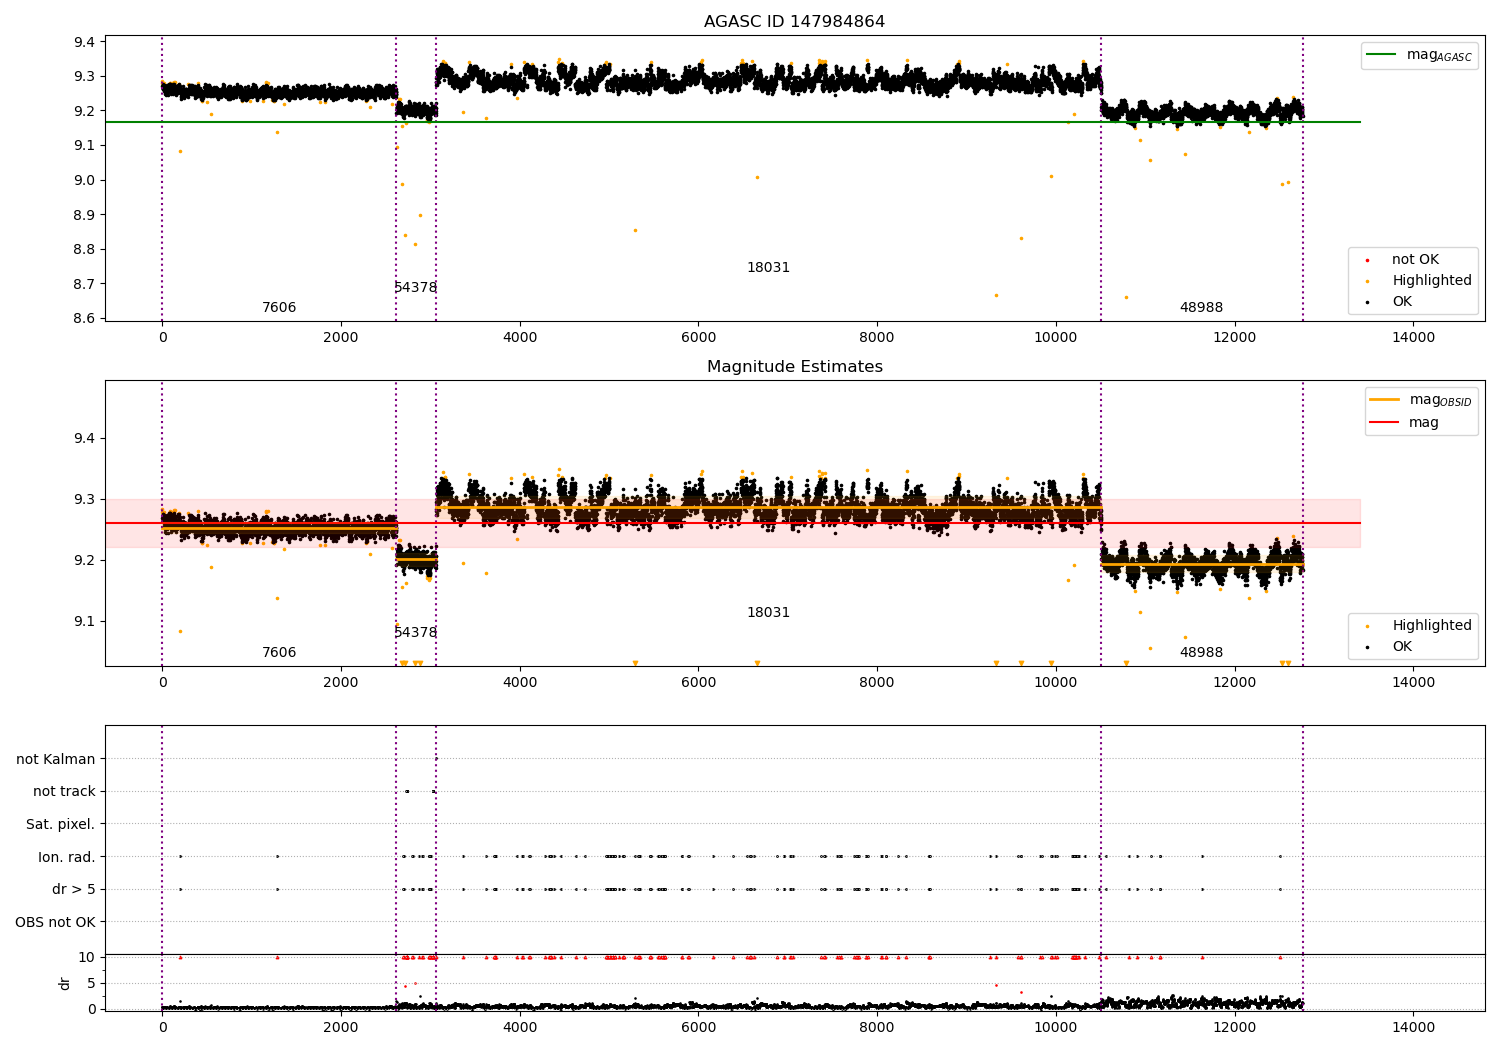Click the '10000' x-tick under bottom plot
1500x1050 pixels.
pyautogui.click(x=1055, y=1028)
